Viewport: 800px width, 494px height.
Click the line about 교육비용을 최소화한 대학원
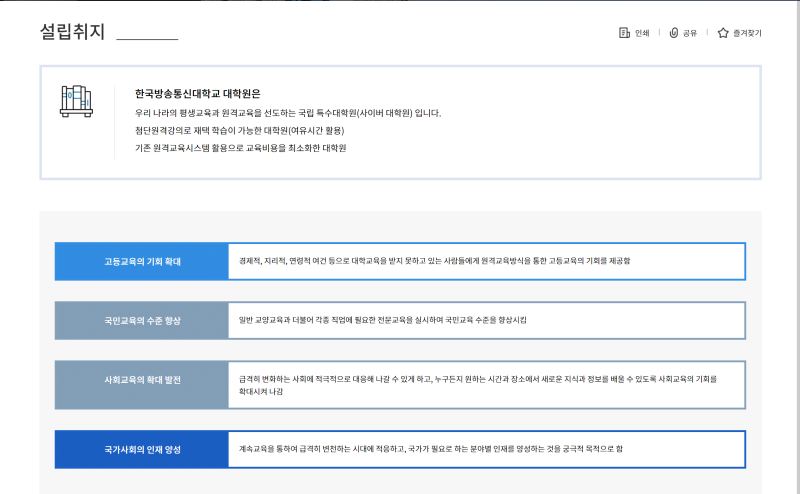click(240, 148)
